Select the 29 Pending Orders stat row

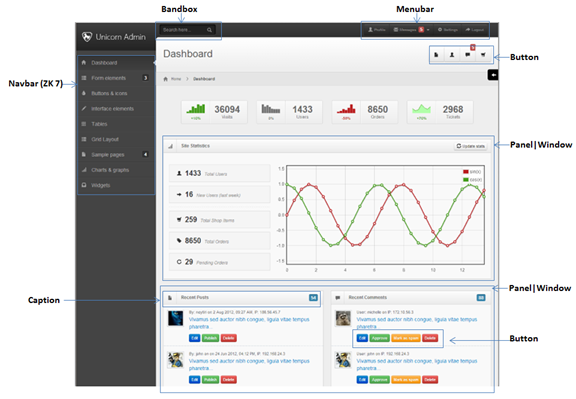click(x=220, y=262)
